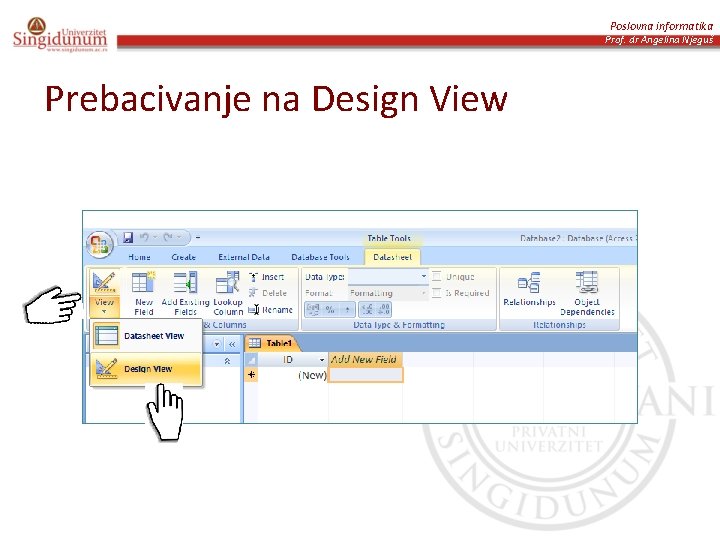Choose Datasheet View from the menu
The image size is (720, 540).
(146, 336)
